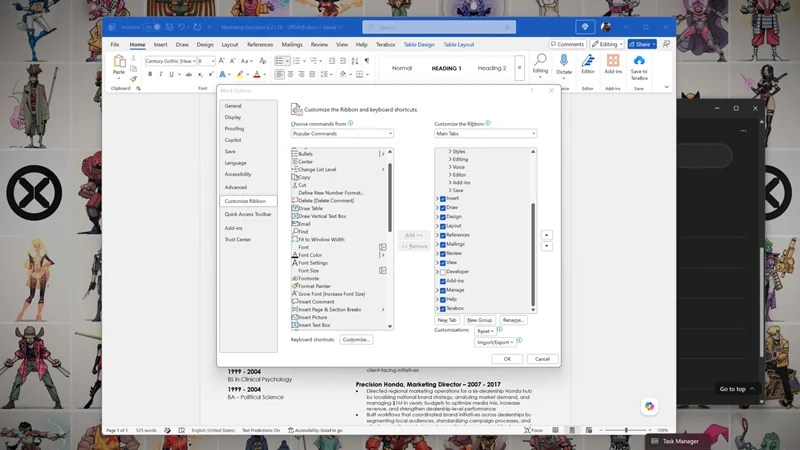The image size is (800, 450).
Task: Uncheck the Terabox tab checkbox
Action: coord(443,309)
